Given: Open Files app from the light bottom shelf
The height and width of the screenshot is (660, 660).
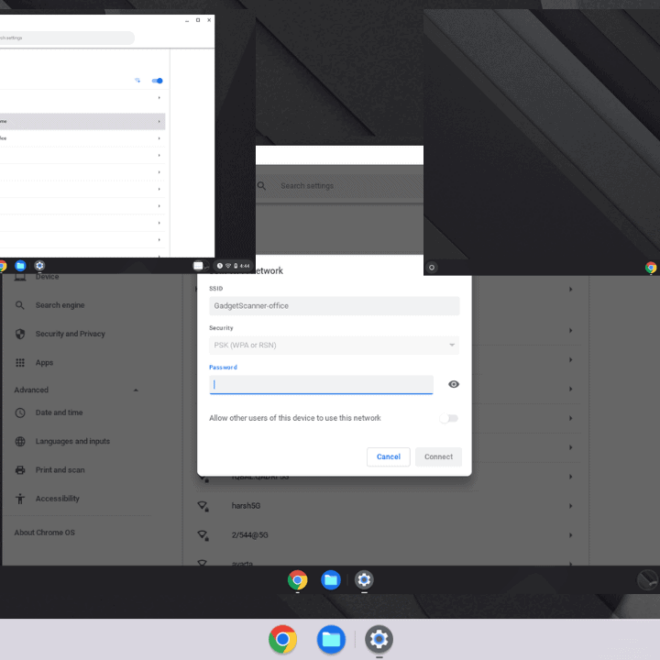Looking at the screenshot, I should tap(331, 639).
